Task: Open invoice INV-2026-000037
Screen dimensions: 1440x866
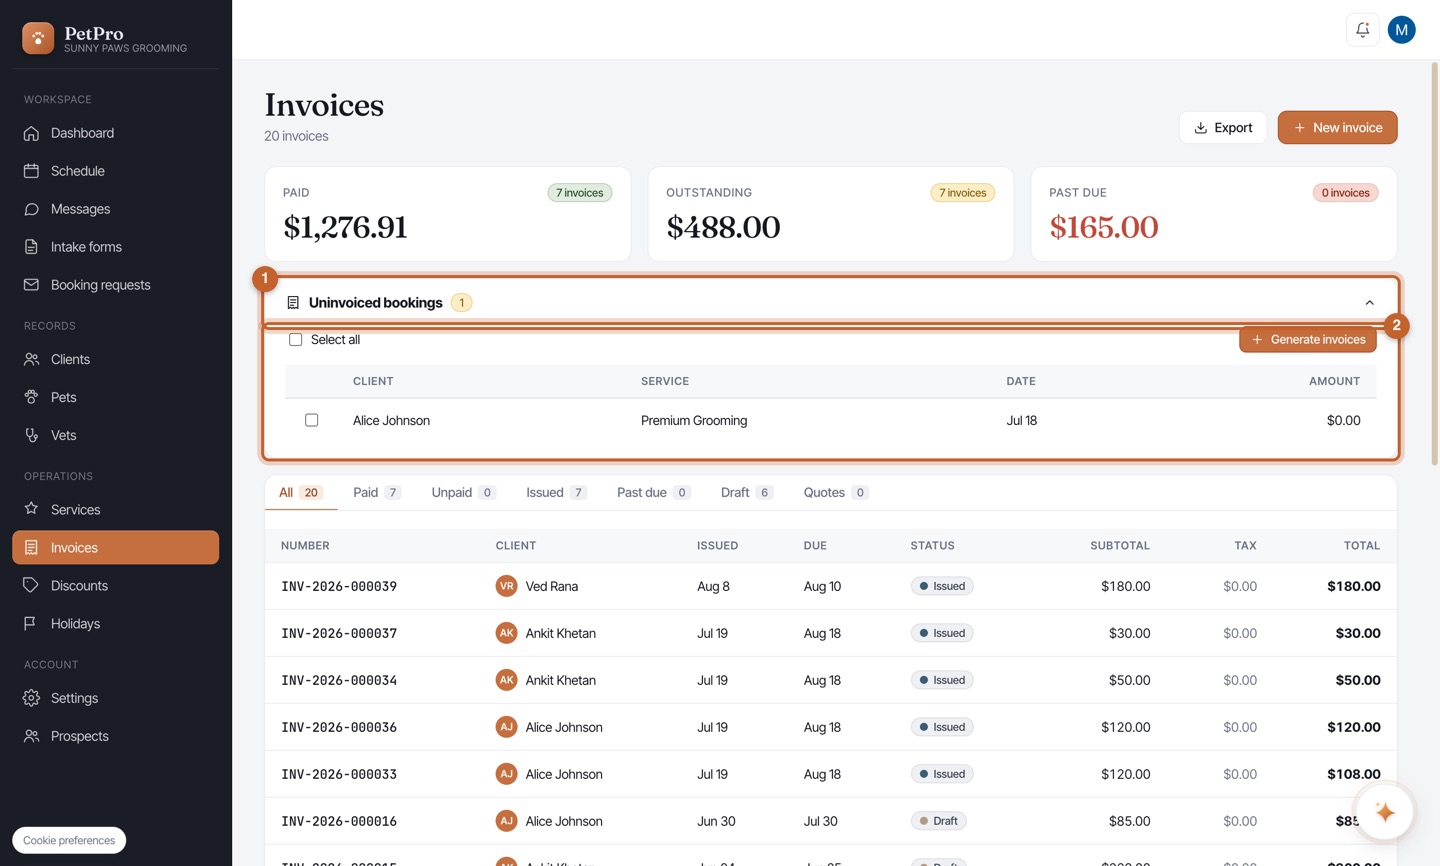Action: pos(339,633)
